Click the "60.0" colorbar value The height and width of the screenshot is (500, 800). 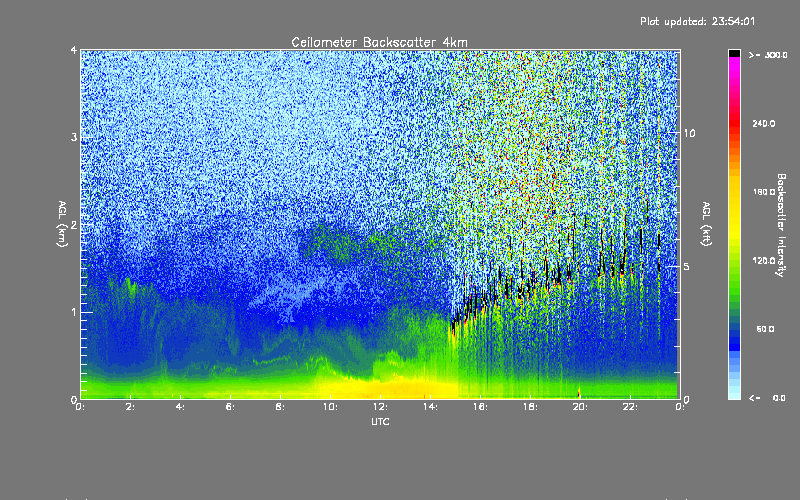coord(765,329)
